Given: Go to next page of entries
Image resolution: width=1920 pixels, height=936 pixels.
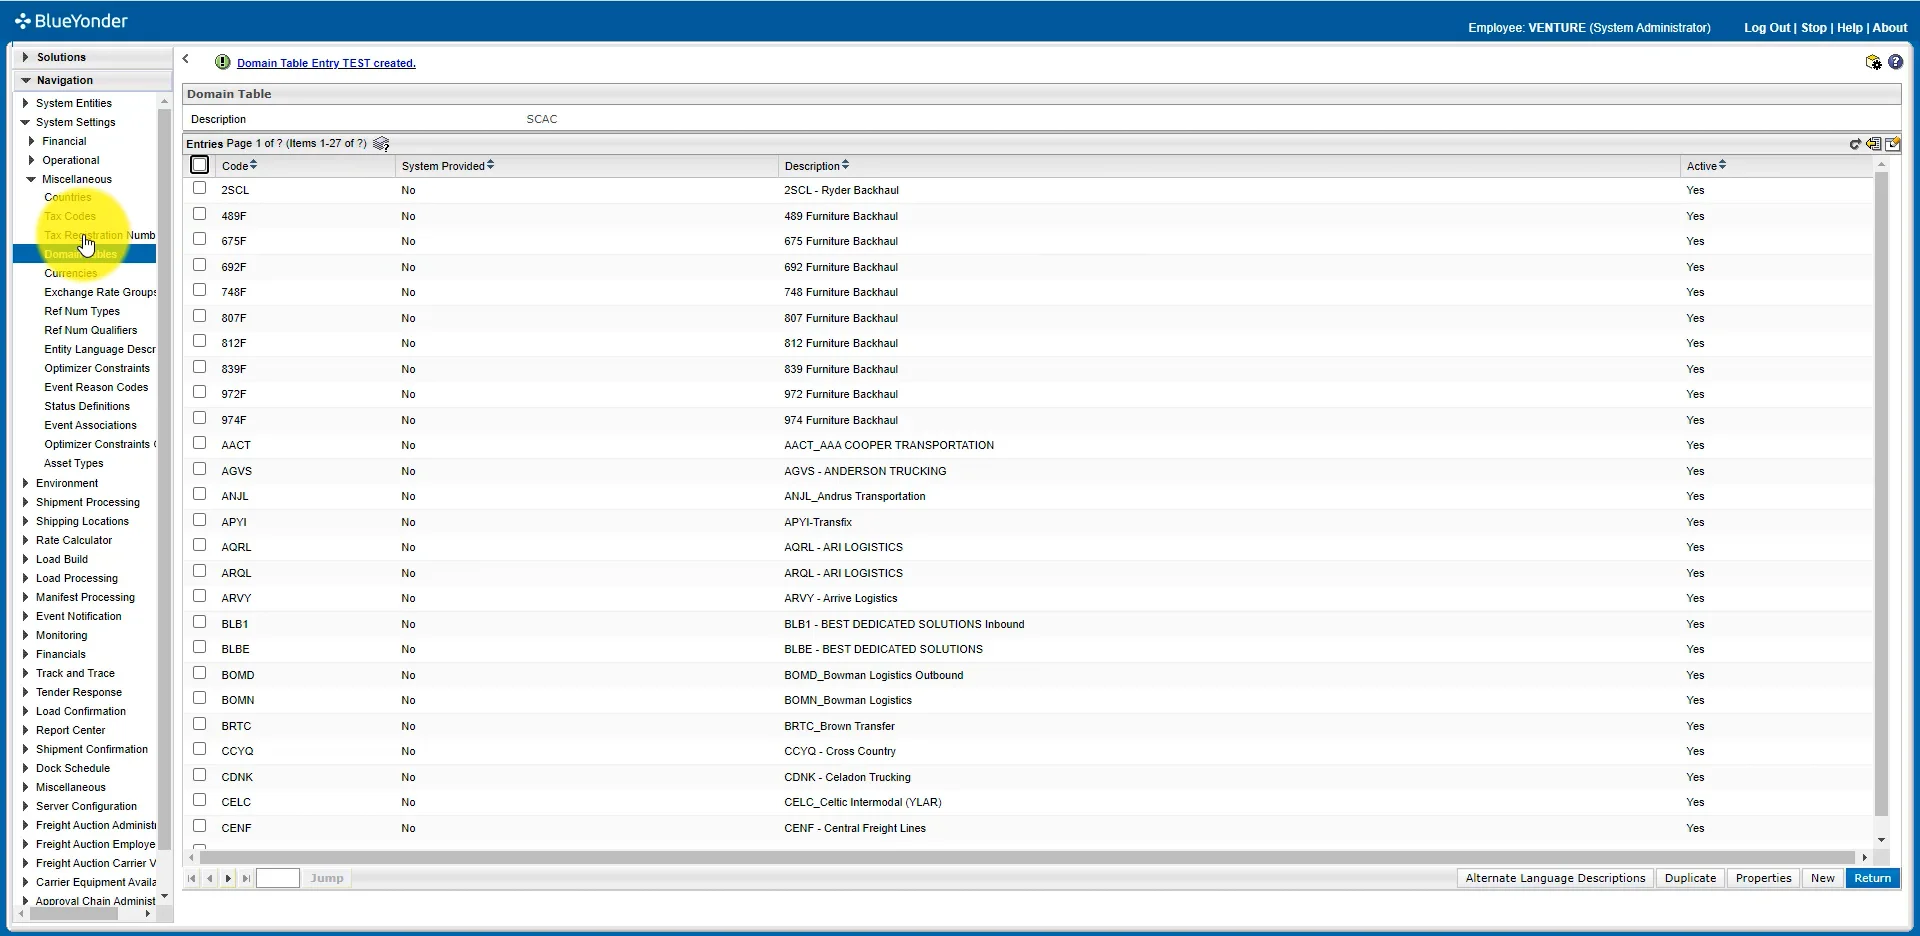Looking at the screenshot, I should [x=228, y=879].
